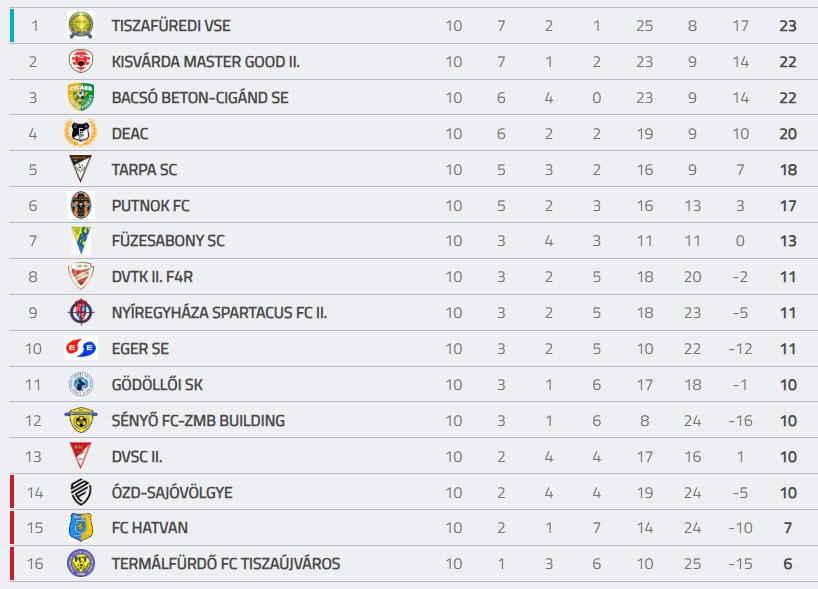Click the Tarpa SC team crest
The width and height of the screenshot is (818, 589).
80,169
